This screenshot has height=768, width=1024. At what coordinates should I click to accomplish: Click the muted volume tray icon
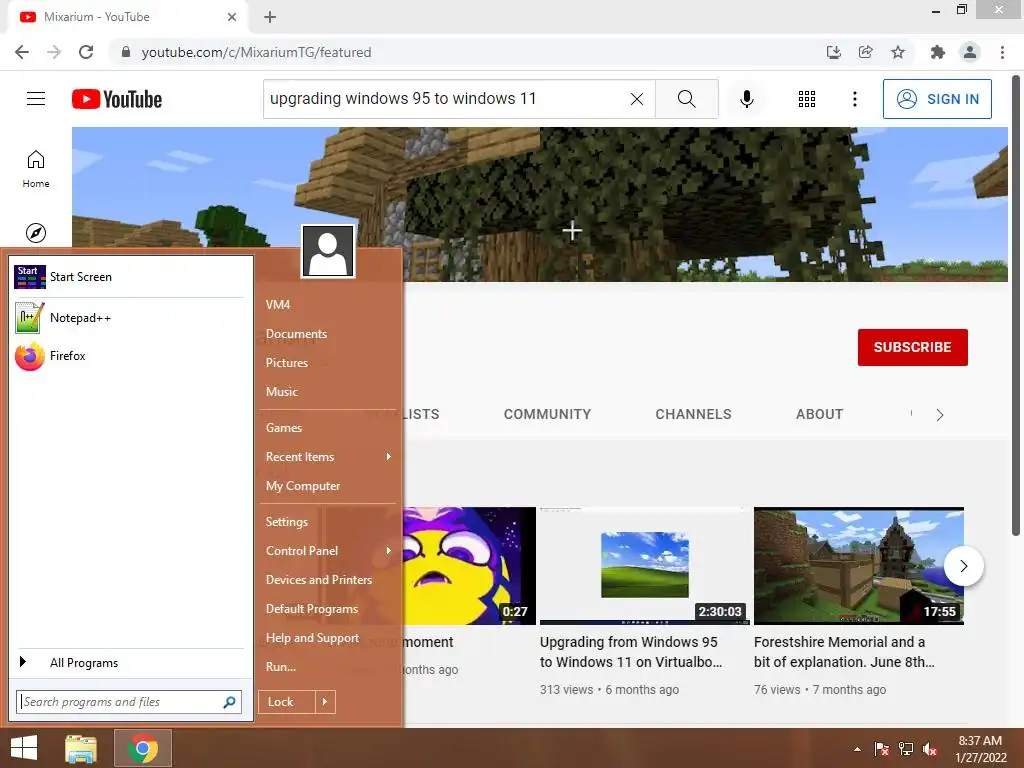click(930, 749)
